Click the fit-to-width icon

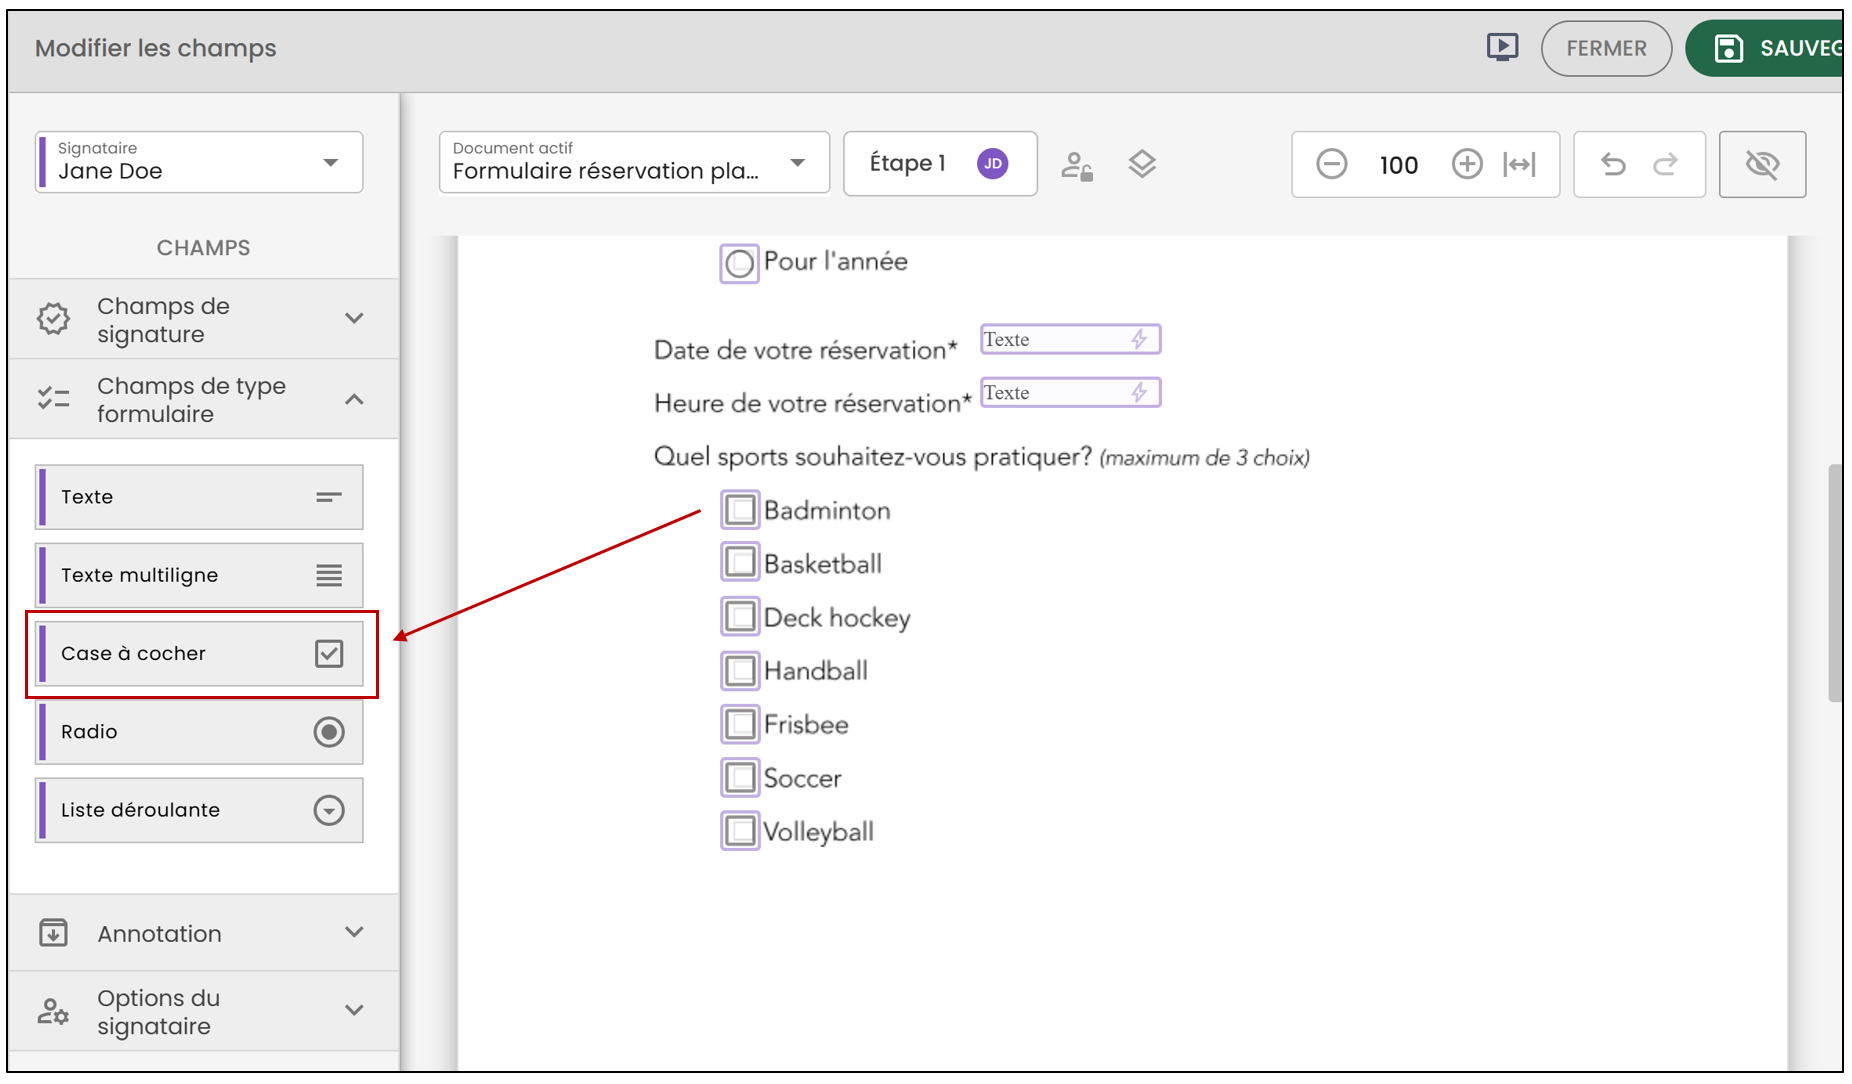pyautogui.click(x=1520, y=164)
